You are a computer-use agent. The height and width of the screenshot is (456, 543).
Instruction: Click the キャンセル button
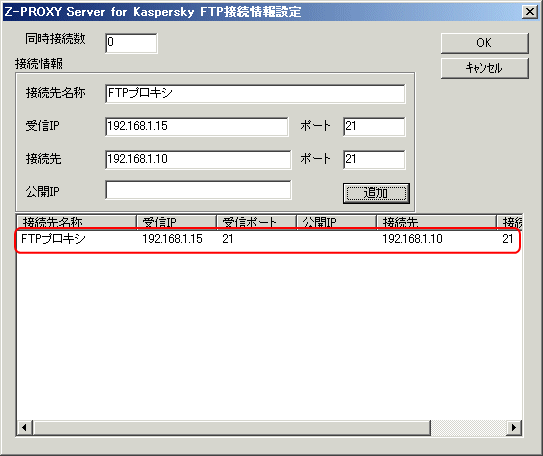click(x=484, y=68)
